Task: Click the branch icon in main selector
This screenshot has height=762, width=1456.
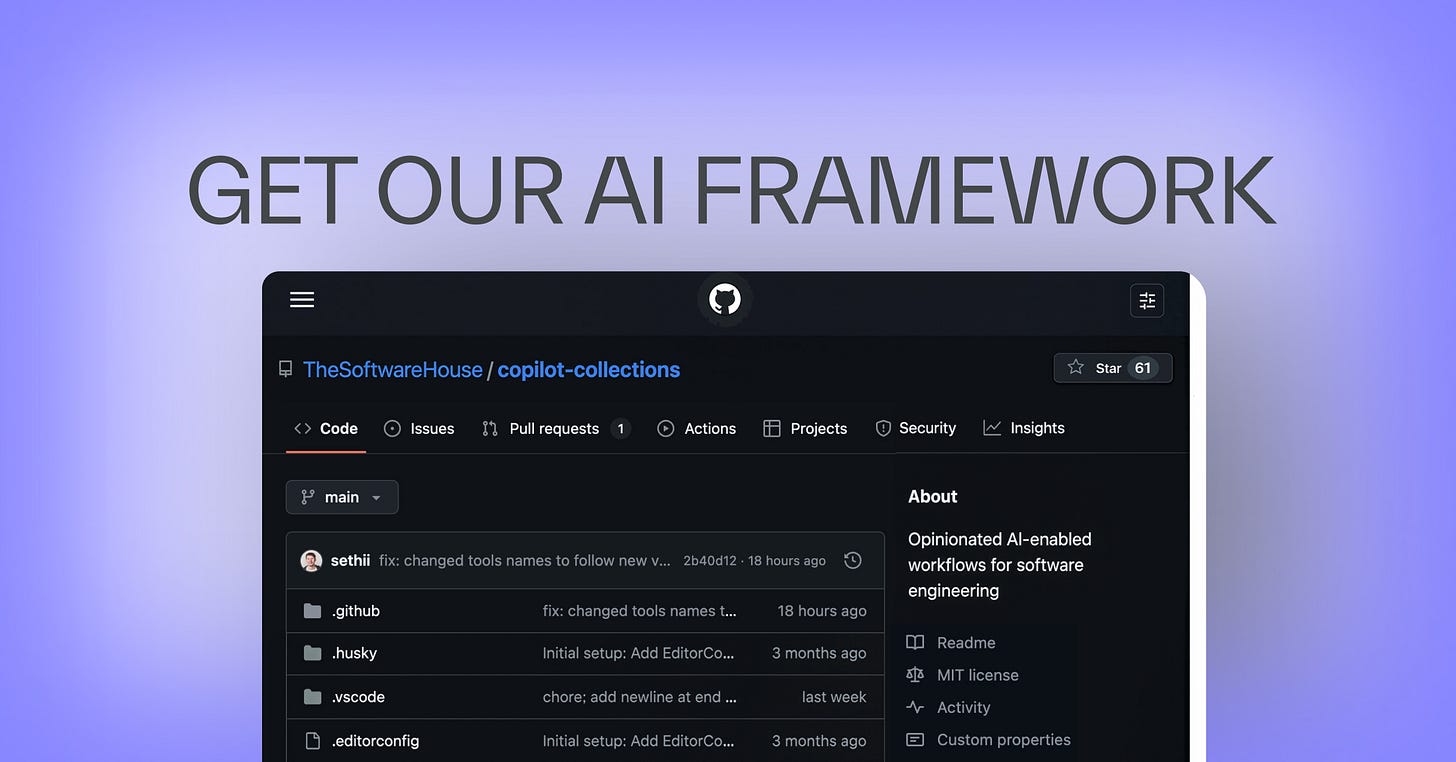Action: point(308,497)
